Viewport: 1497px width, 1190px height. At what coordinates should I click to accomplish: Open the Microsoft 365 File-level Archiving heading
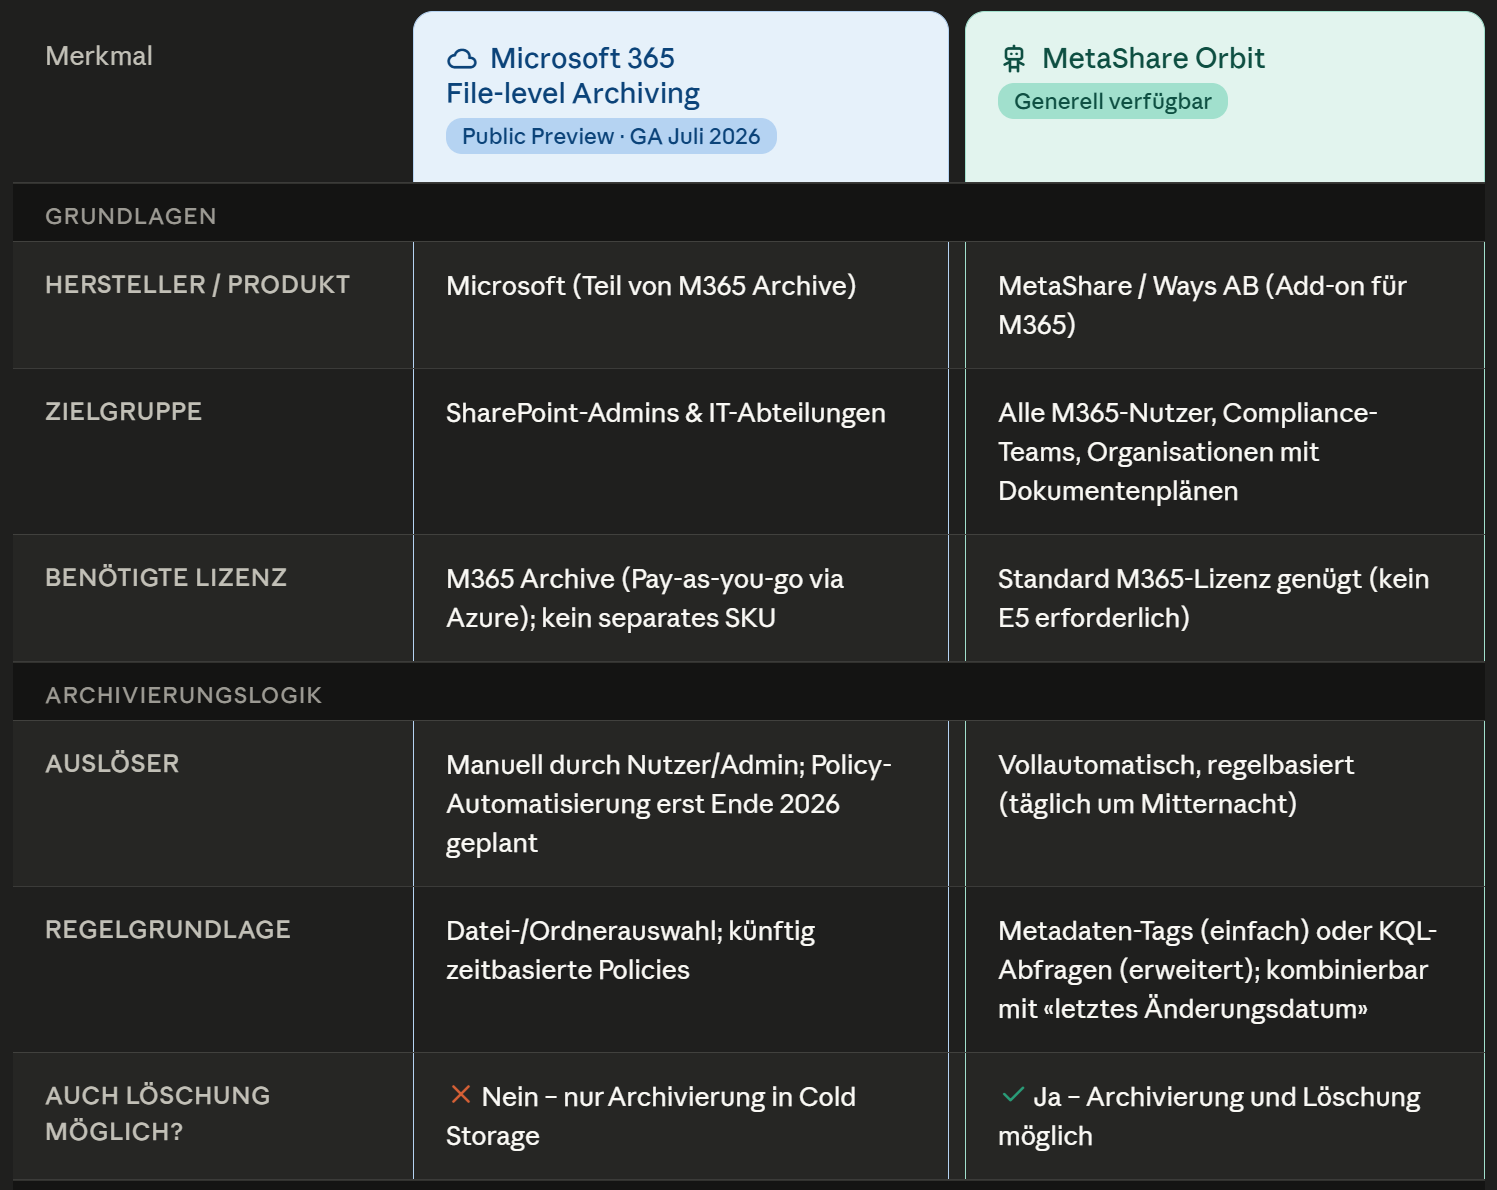(573, 76)
